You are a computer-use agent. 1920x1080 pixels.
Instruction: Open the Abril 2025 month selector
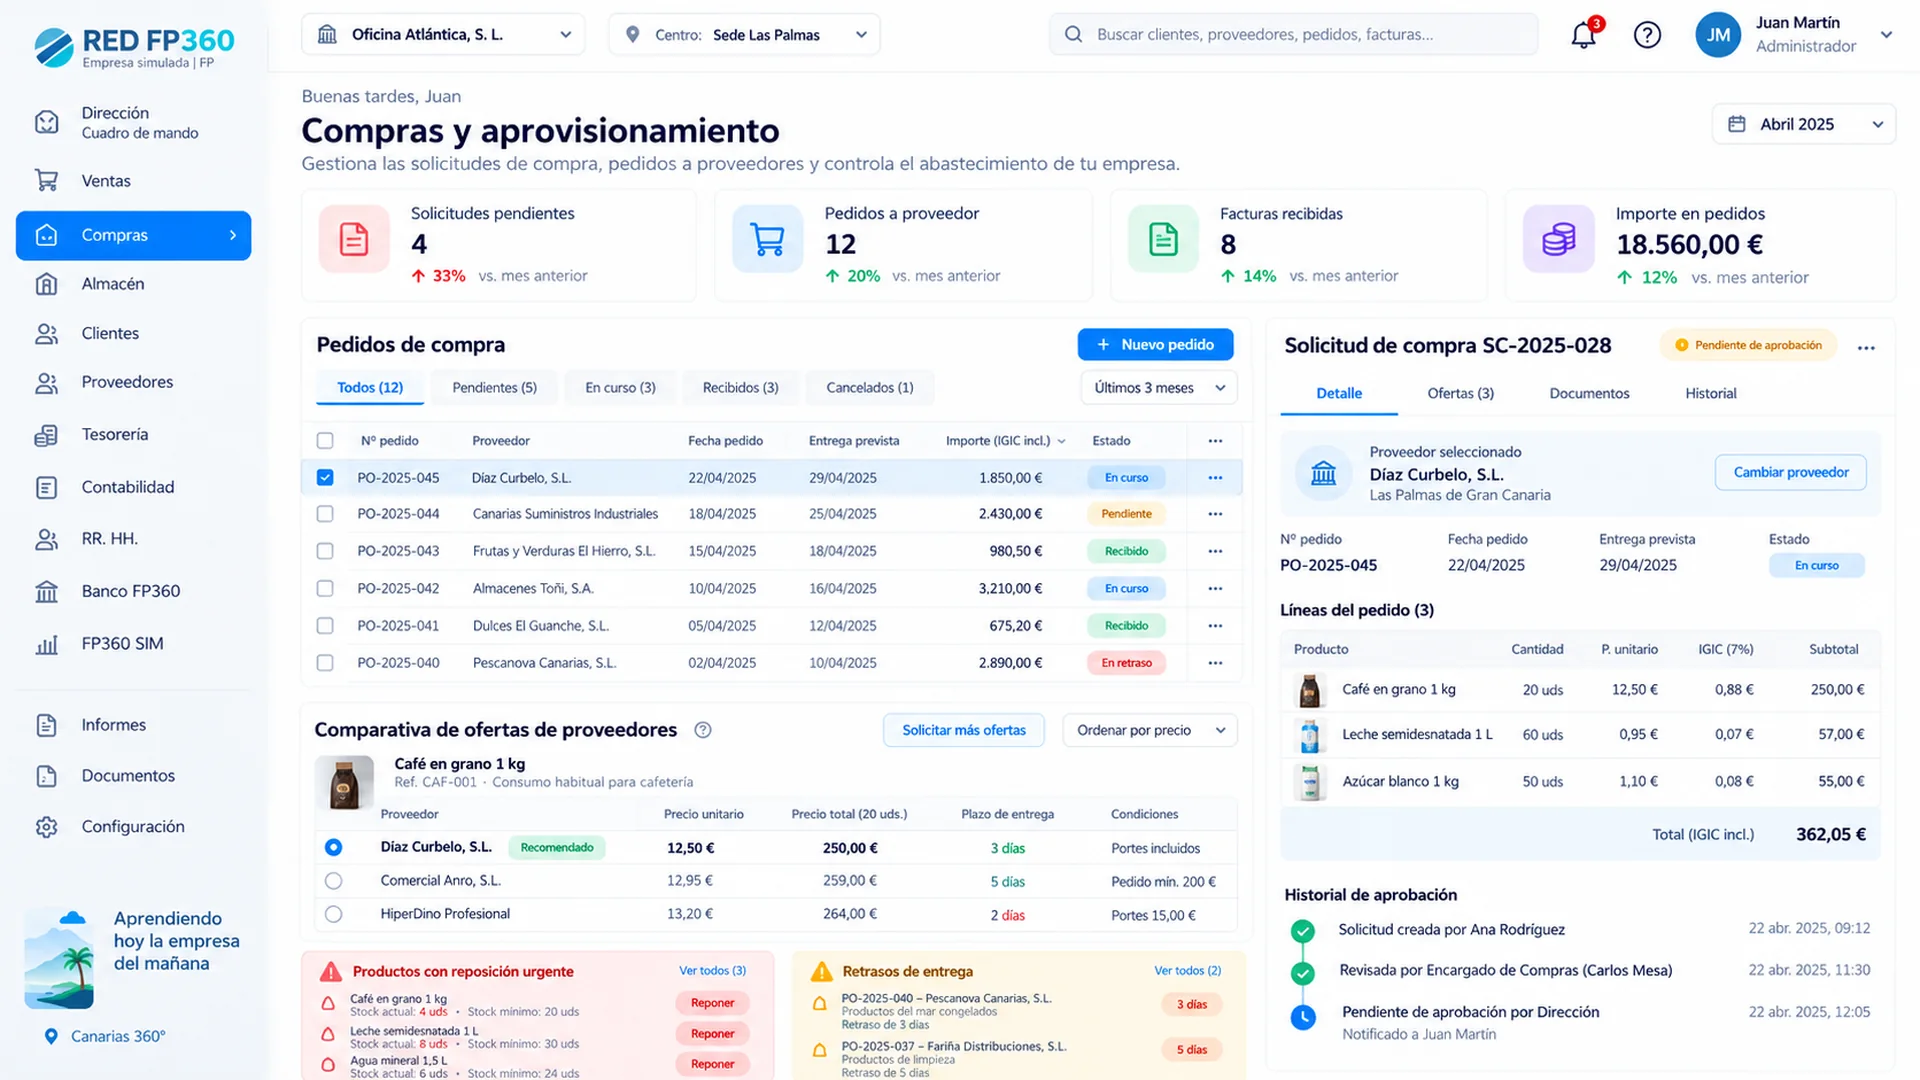(1804, 124)
